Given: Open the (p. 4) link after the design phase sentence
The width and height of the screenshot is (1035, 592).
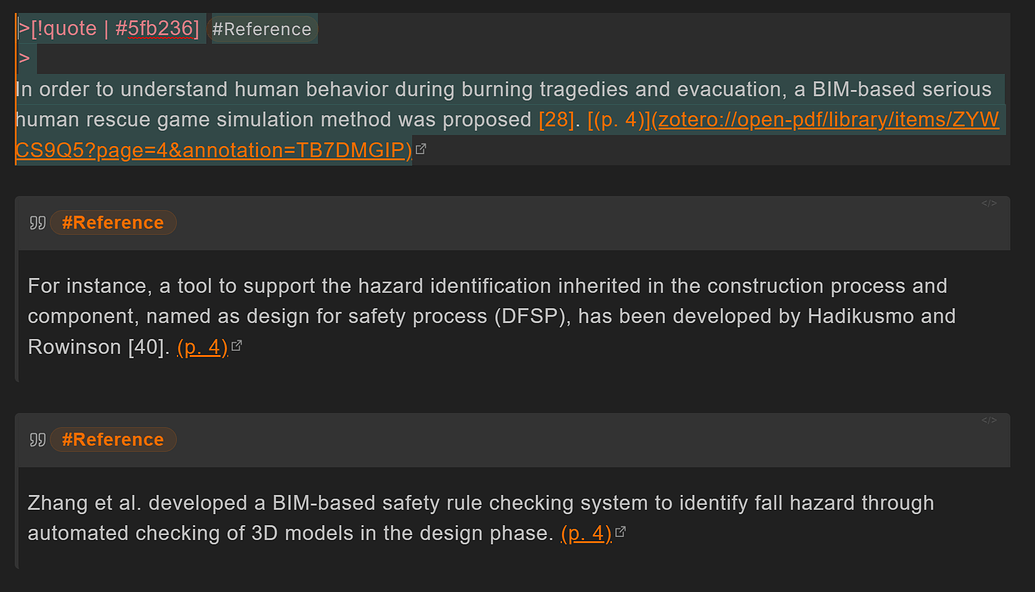Looking at the screenshot, I should click(586, 533).
